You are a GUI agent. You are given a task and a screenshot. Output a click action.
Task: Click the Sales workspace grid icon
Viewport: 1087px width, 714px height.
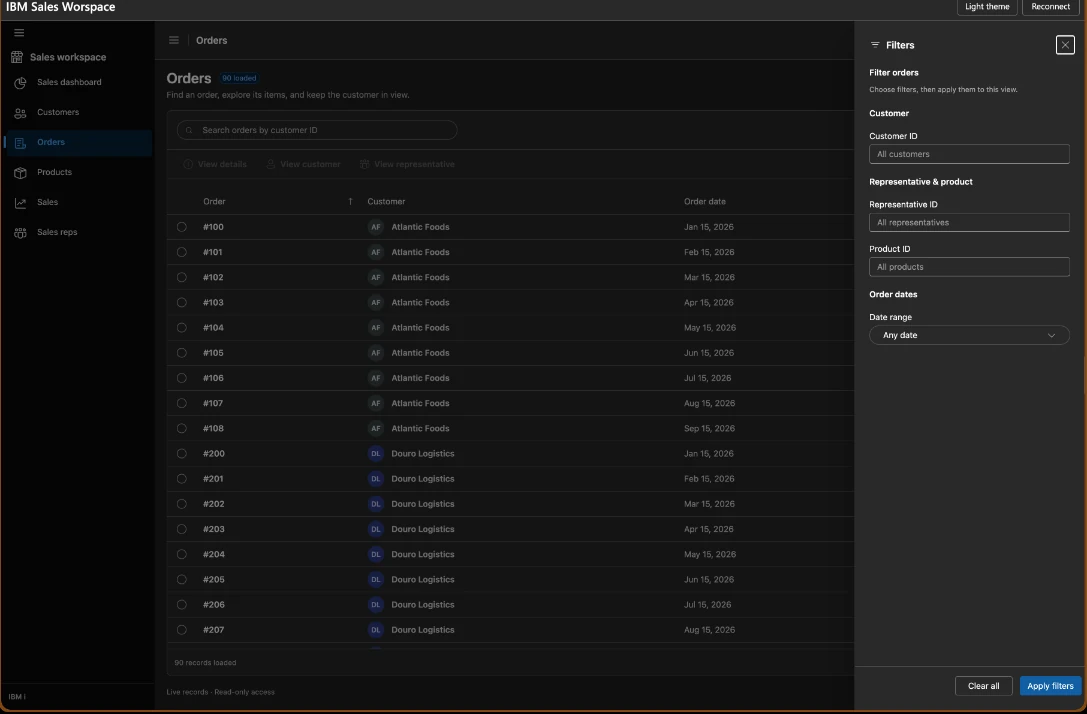pos(17,58)
